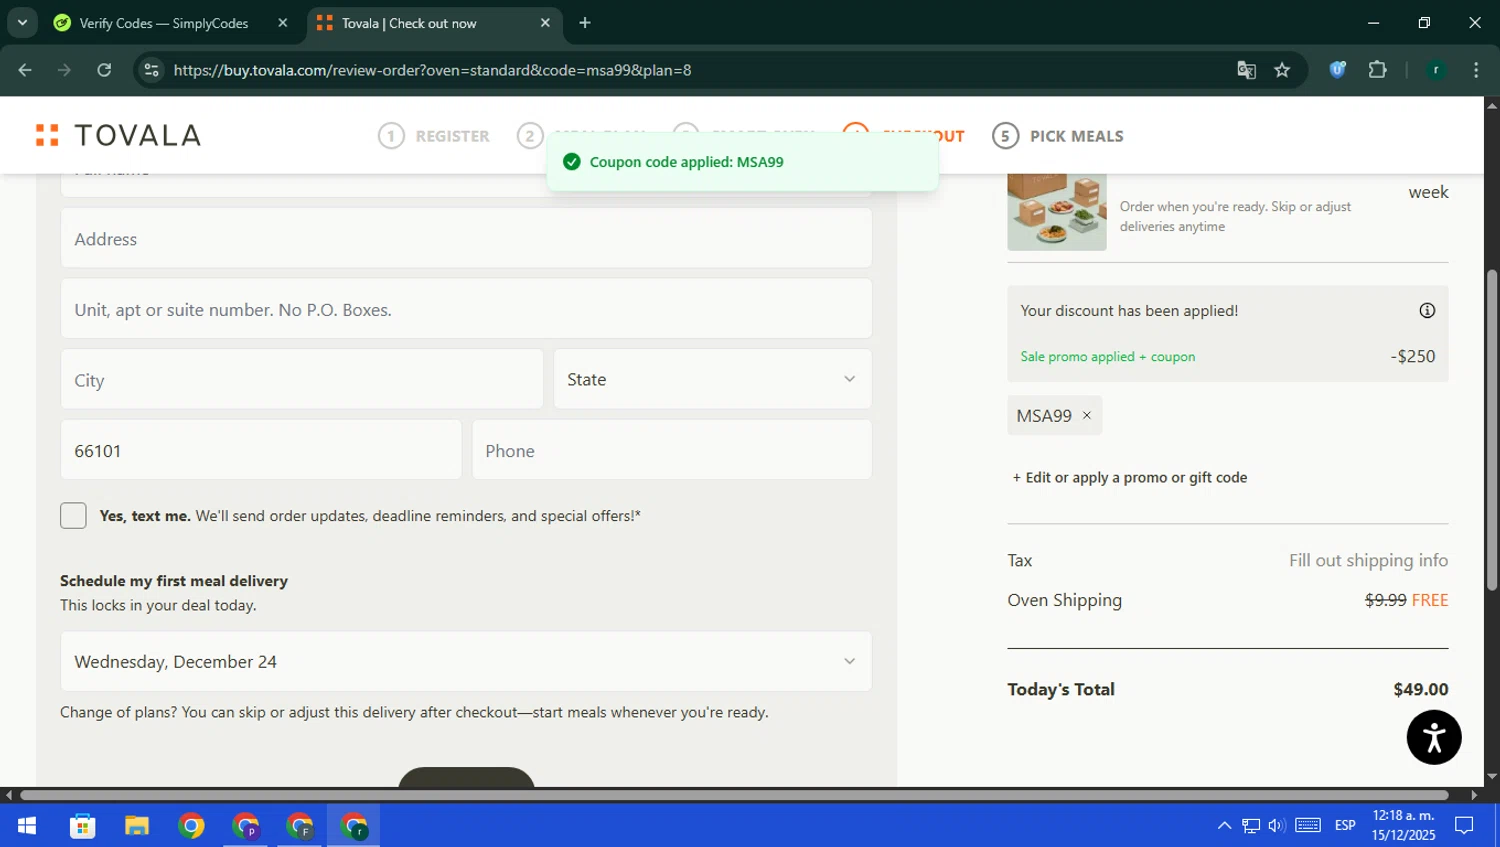
Task: Open the notification center
Action: [1464, 826]
